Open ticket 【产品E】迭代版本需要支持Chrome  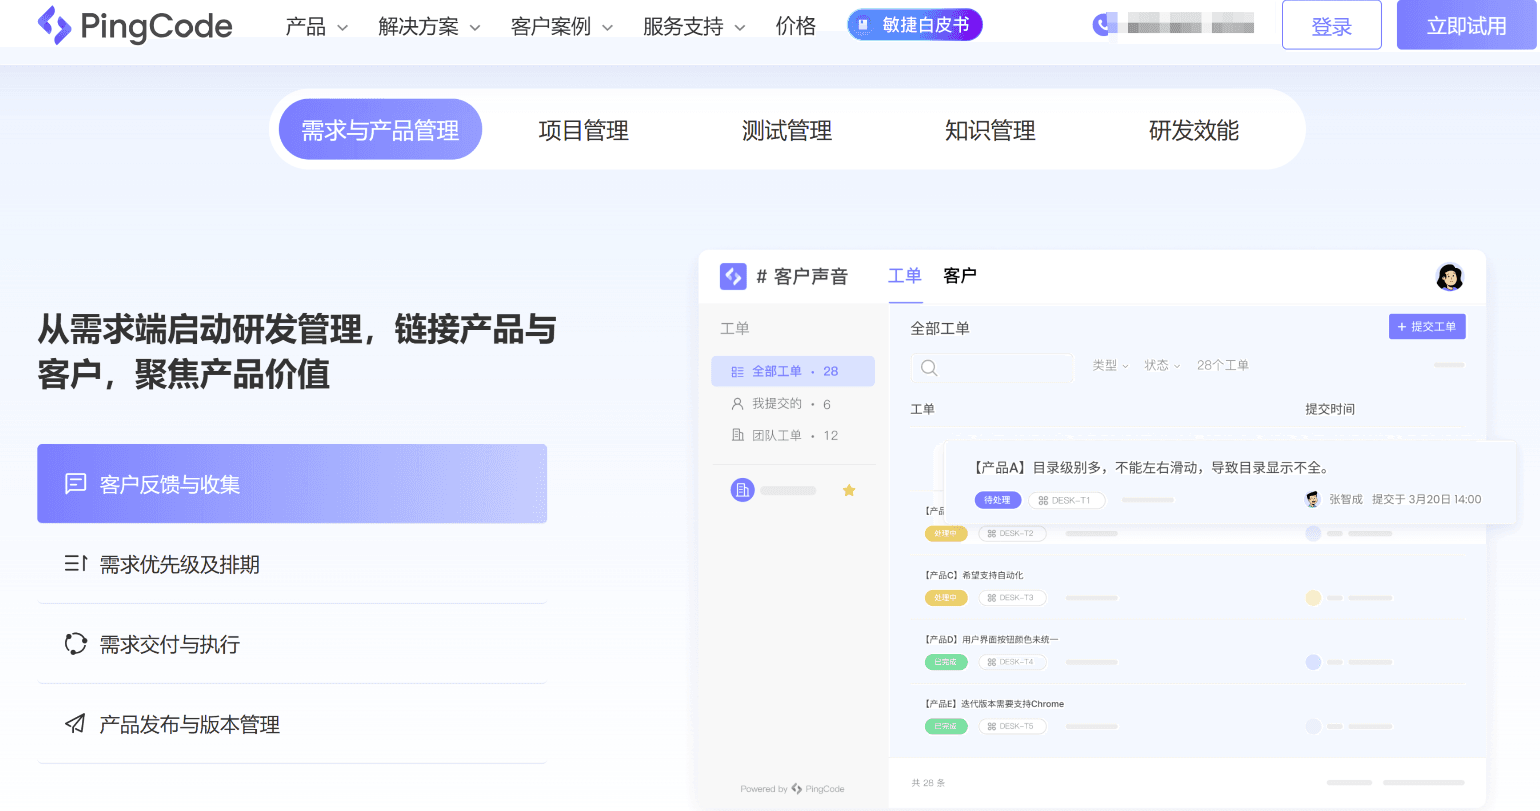pyautogui.click(x=994, y=704)
